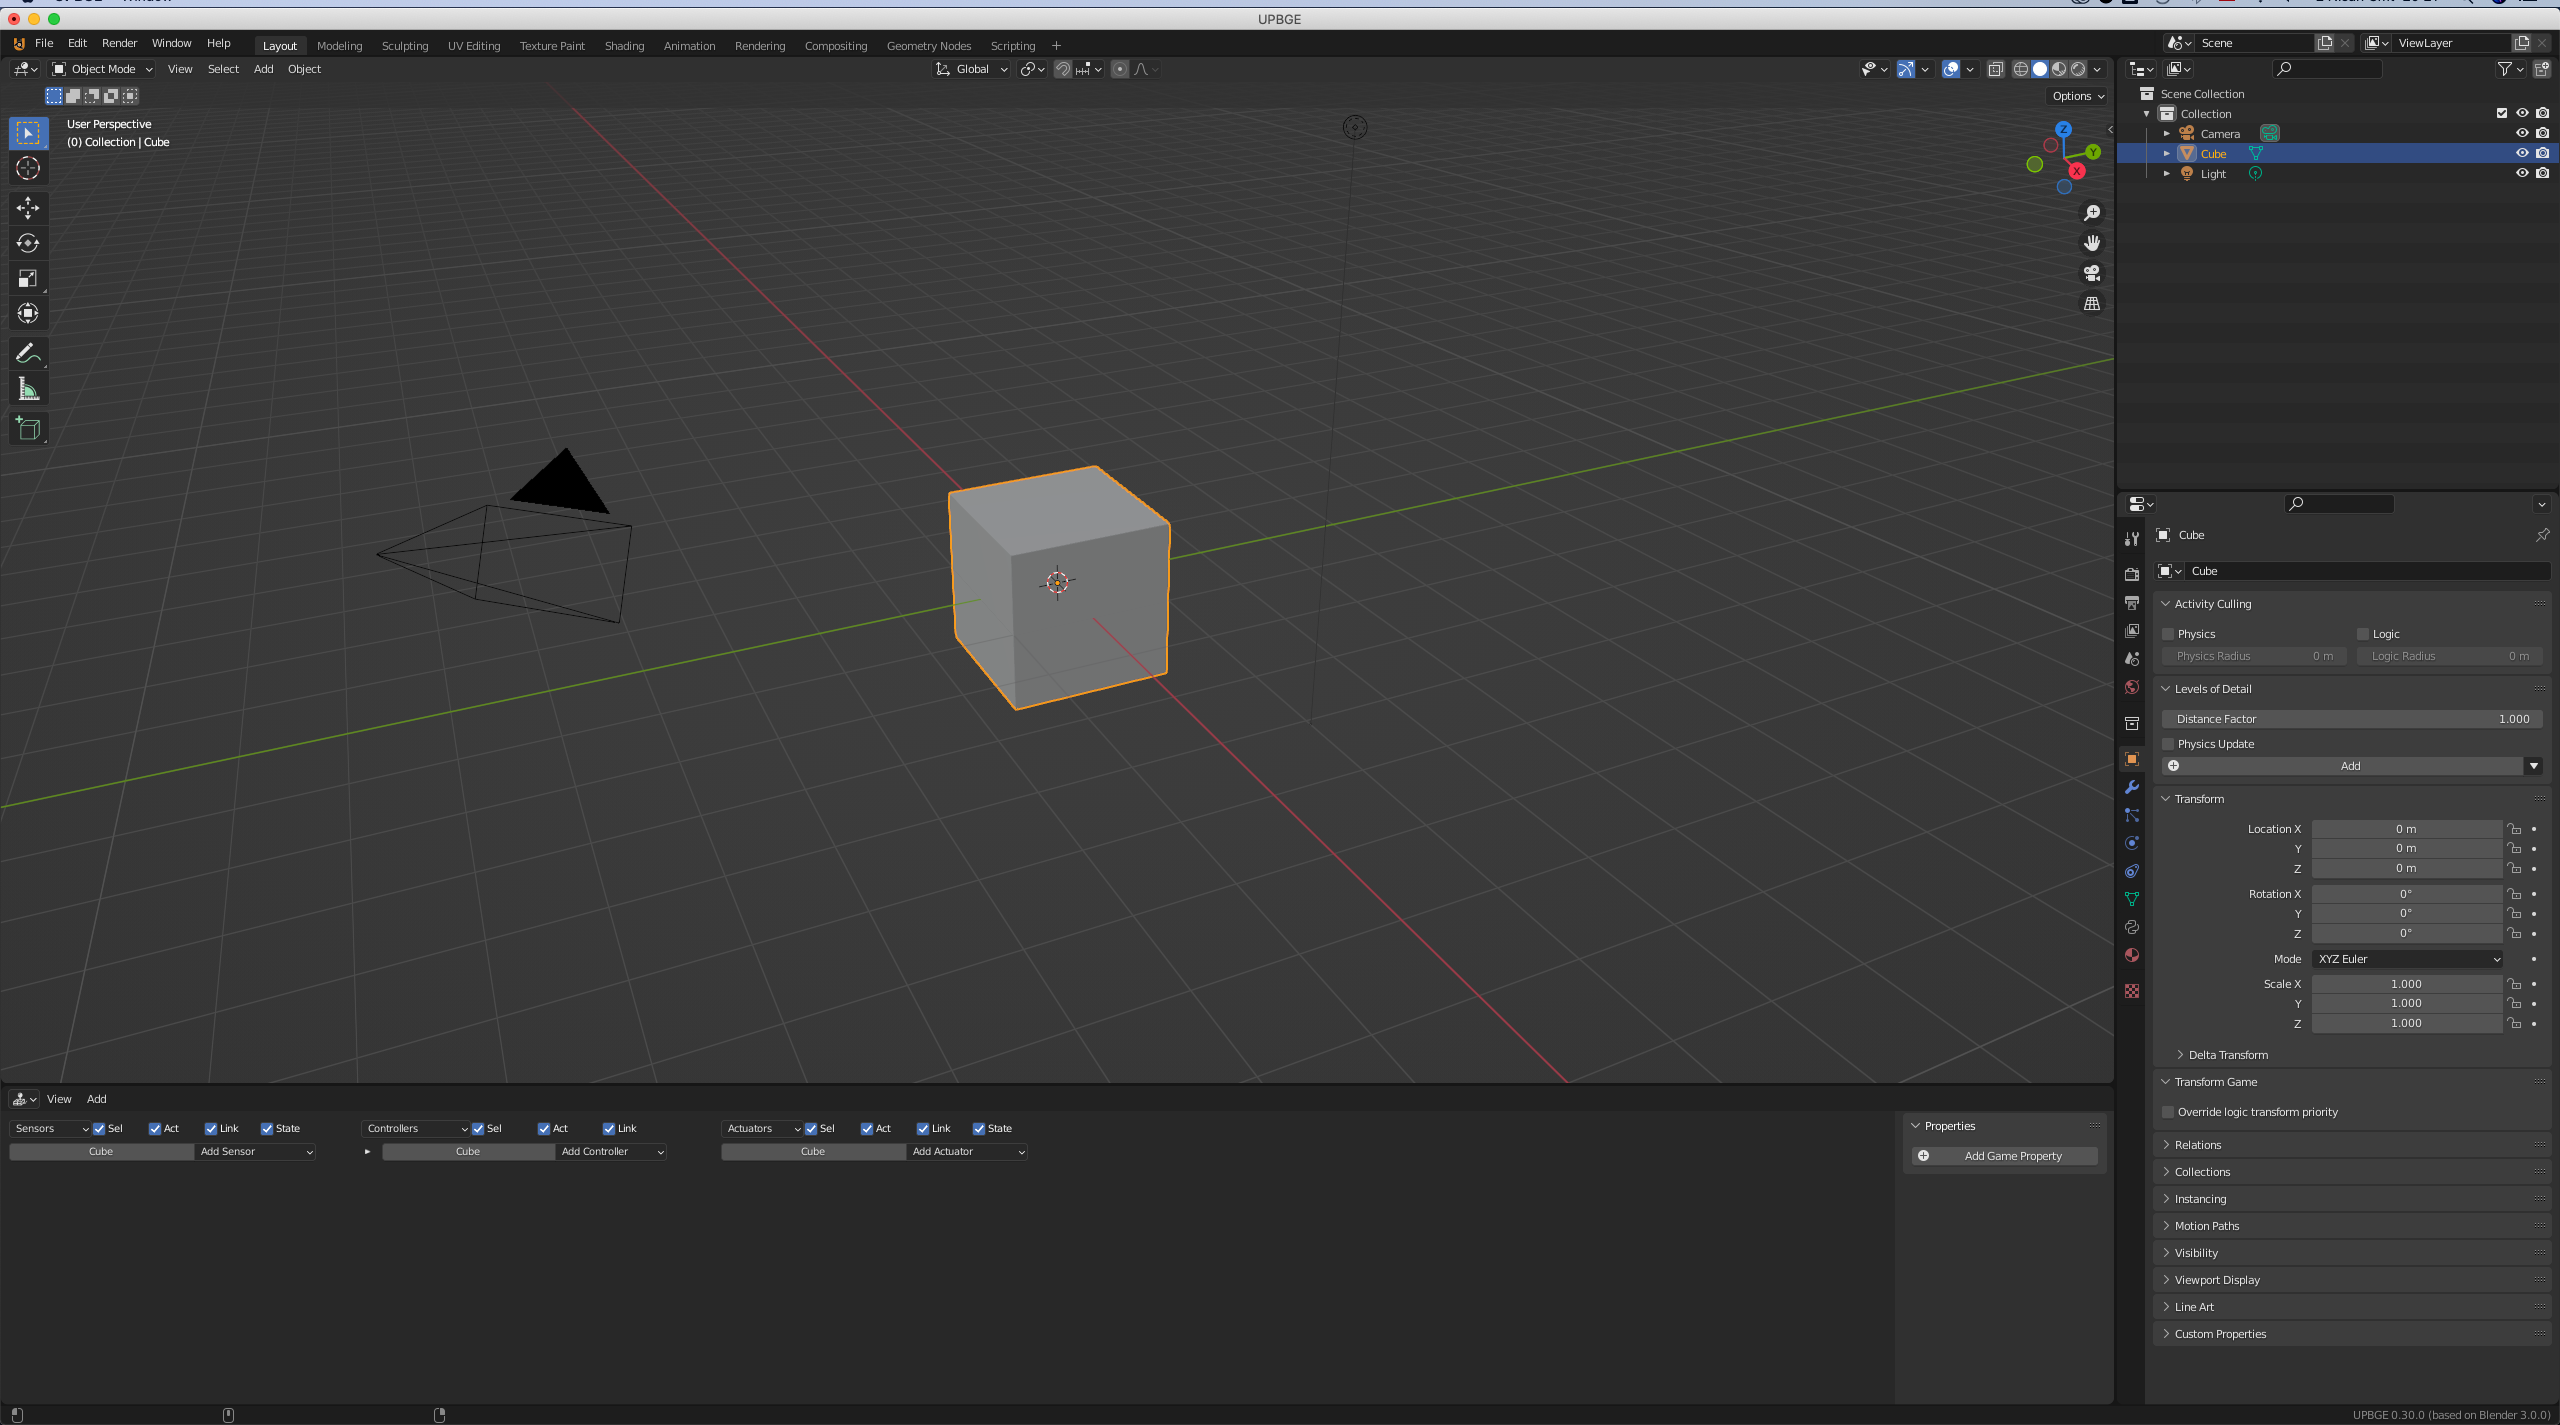Toggle camera view icon in viewport

click(2091, 273)
